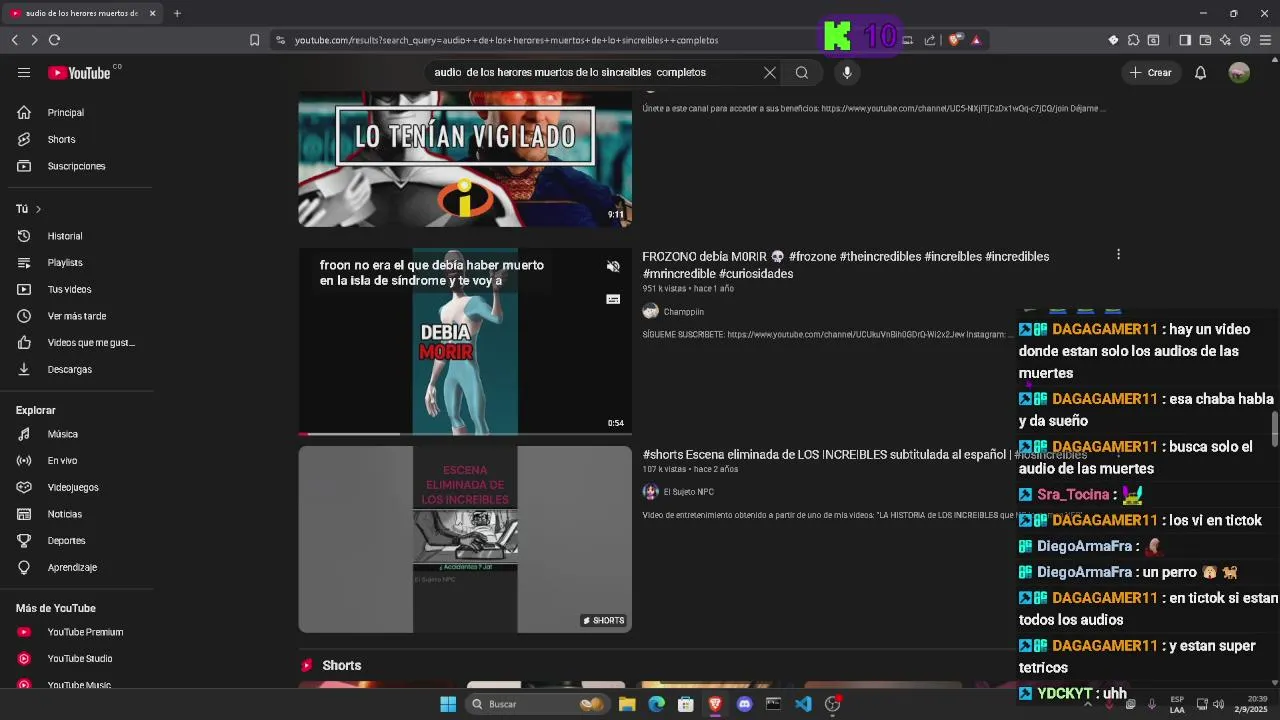Screen dimensions: 1280x720
Task: Reload the page
Action: click(54, 40)
